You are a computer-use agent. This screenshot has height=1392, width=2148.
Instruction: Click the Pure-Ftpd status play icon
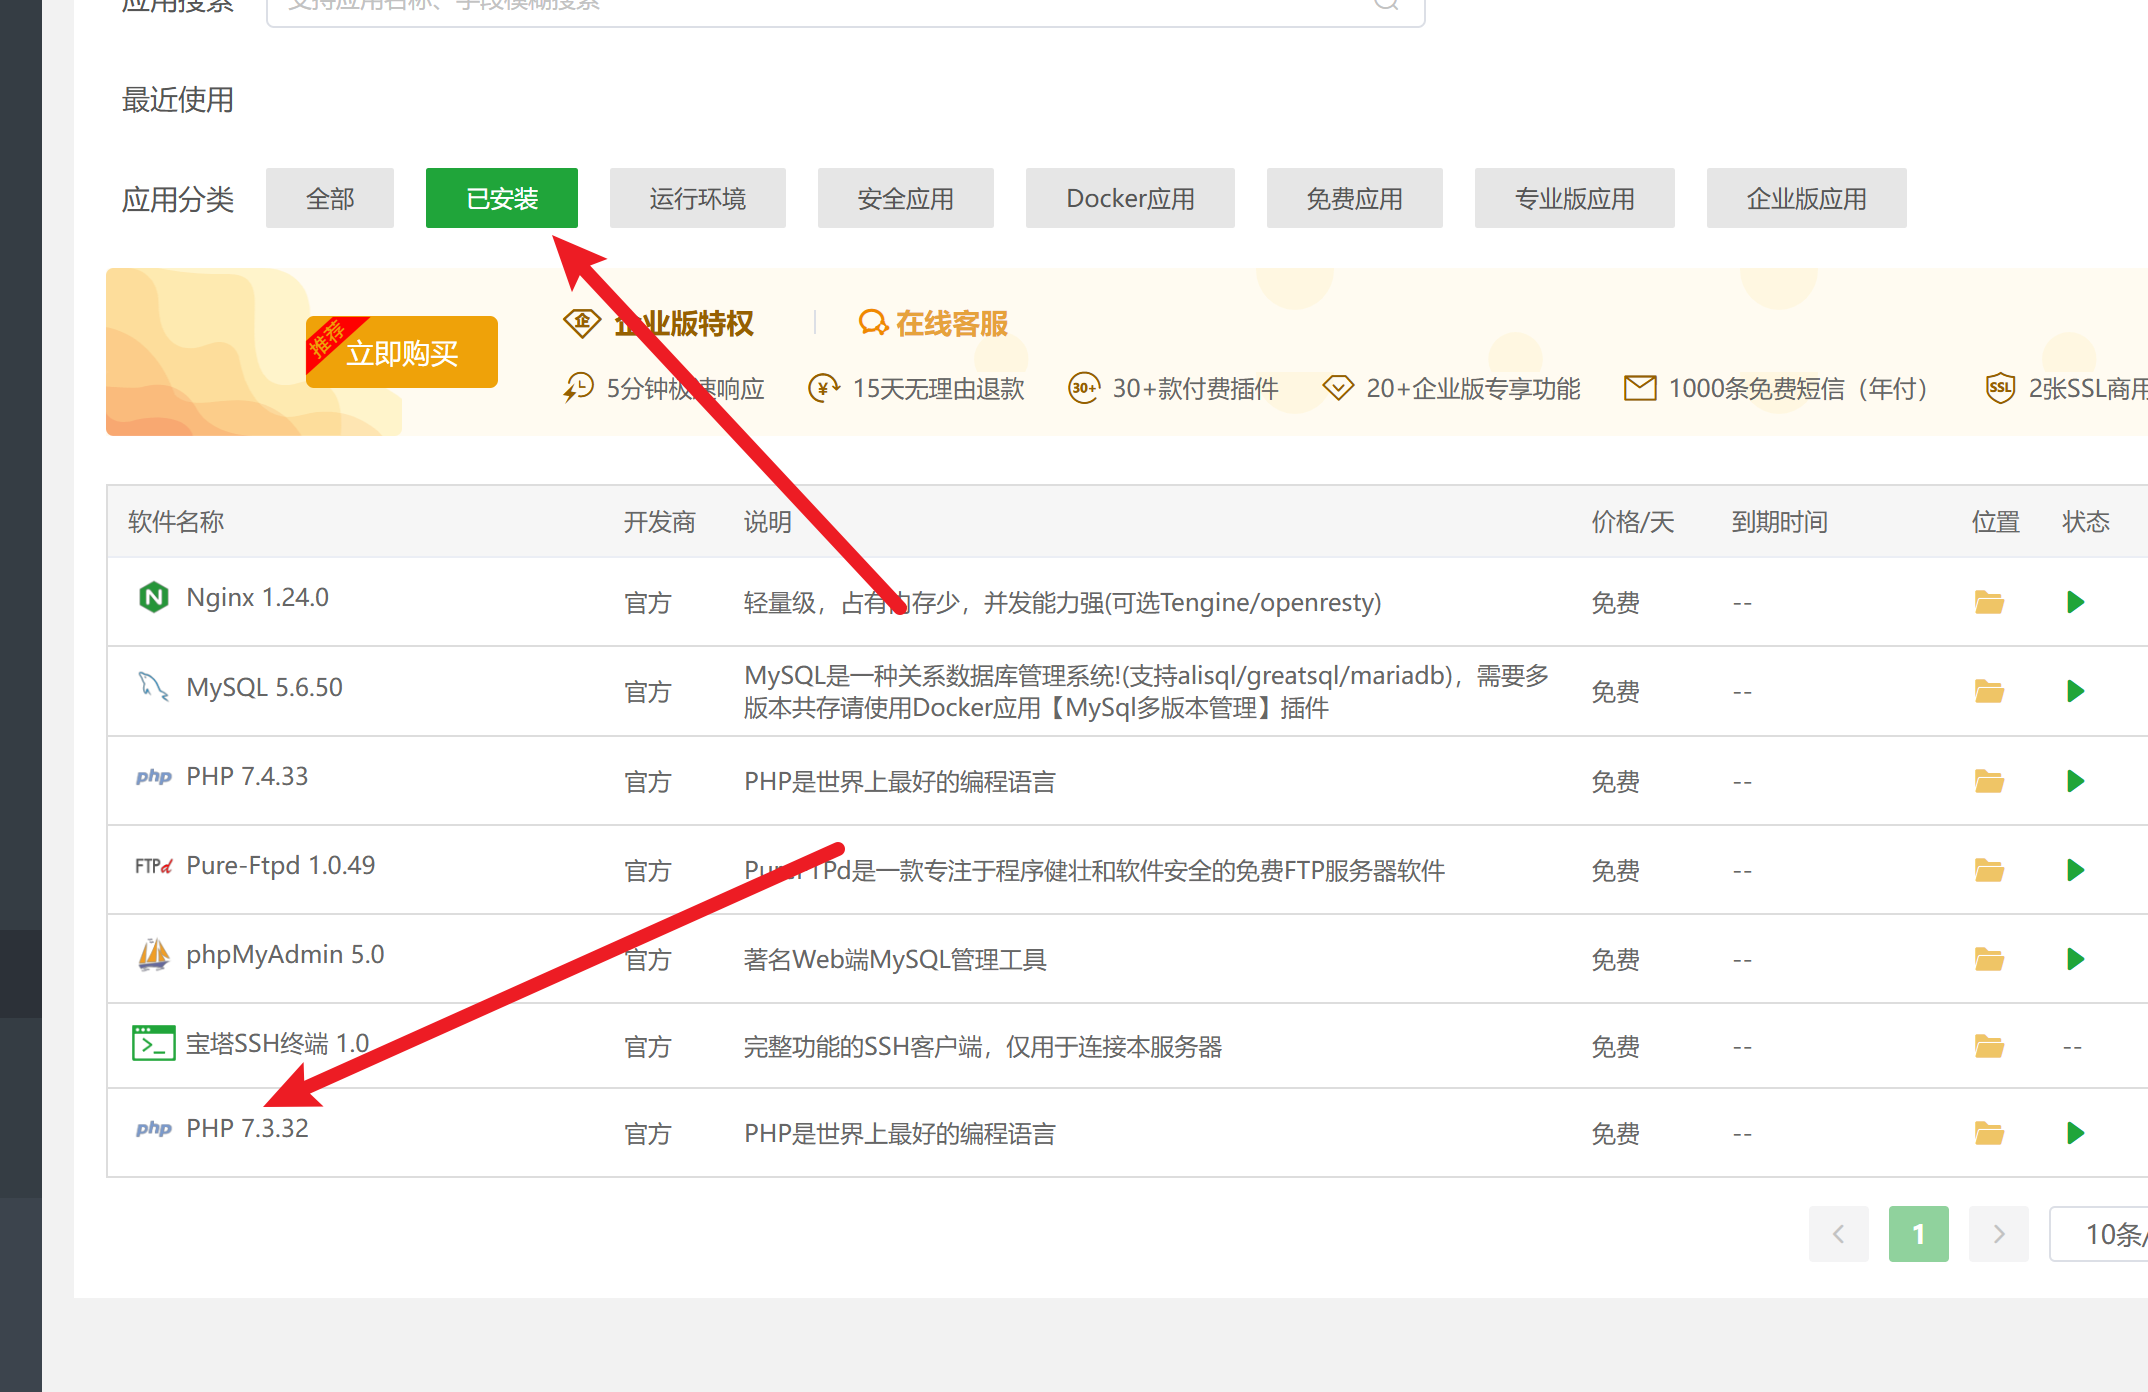pos(2075,870)
